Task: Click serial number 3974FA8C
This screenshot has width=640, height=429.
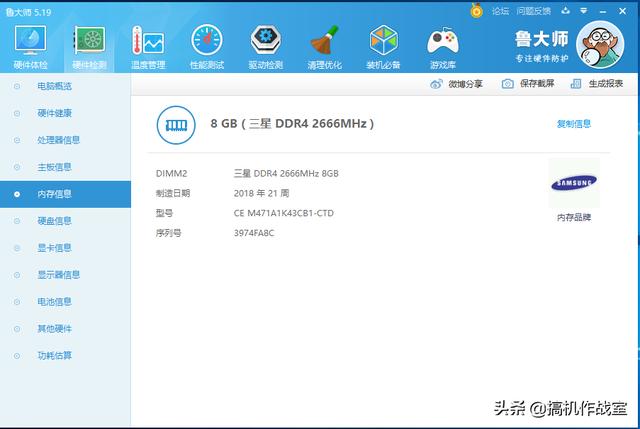Action: [254, 233]
